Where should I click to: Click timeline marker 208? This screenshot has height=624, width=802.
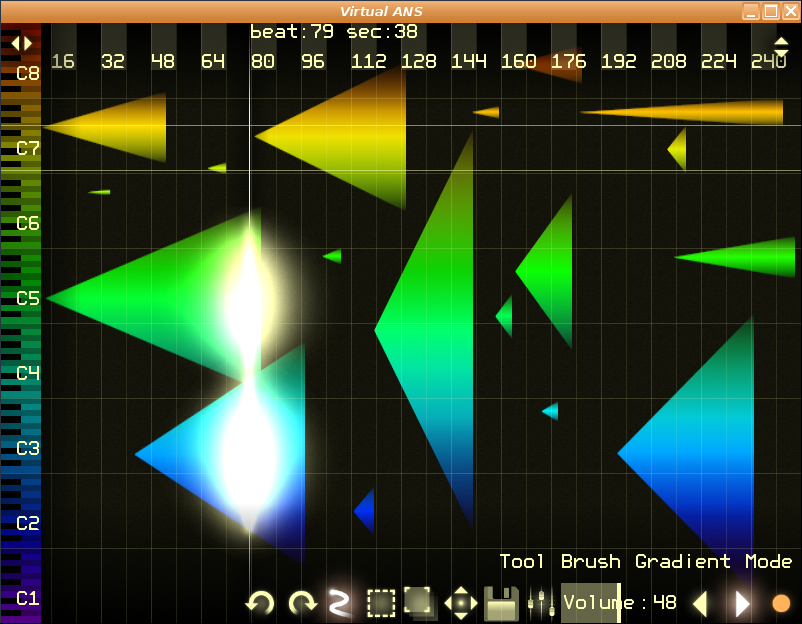669,61
